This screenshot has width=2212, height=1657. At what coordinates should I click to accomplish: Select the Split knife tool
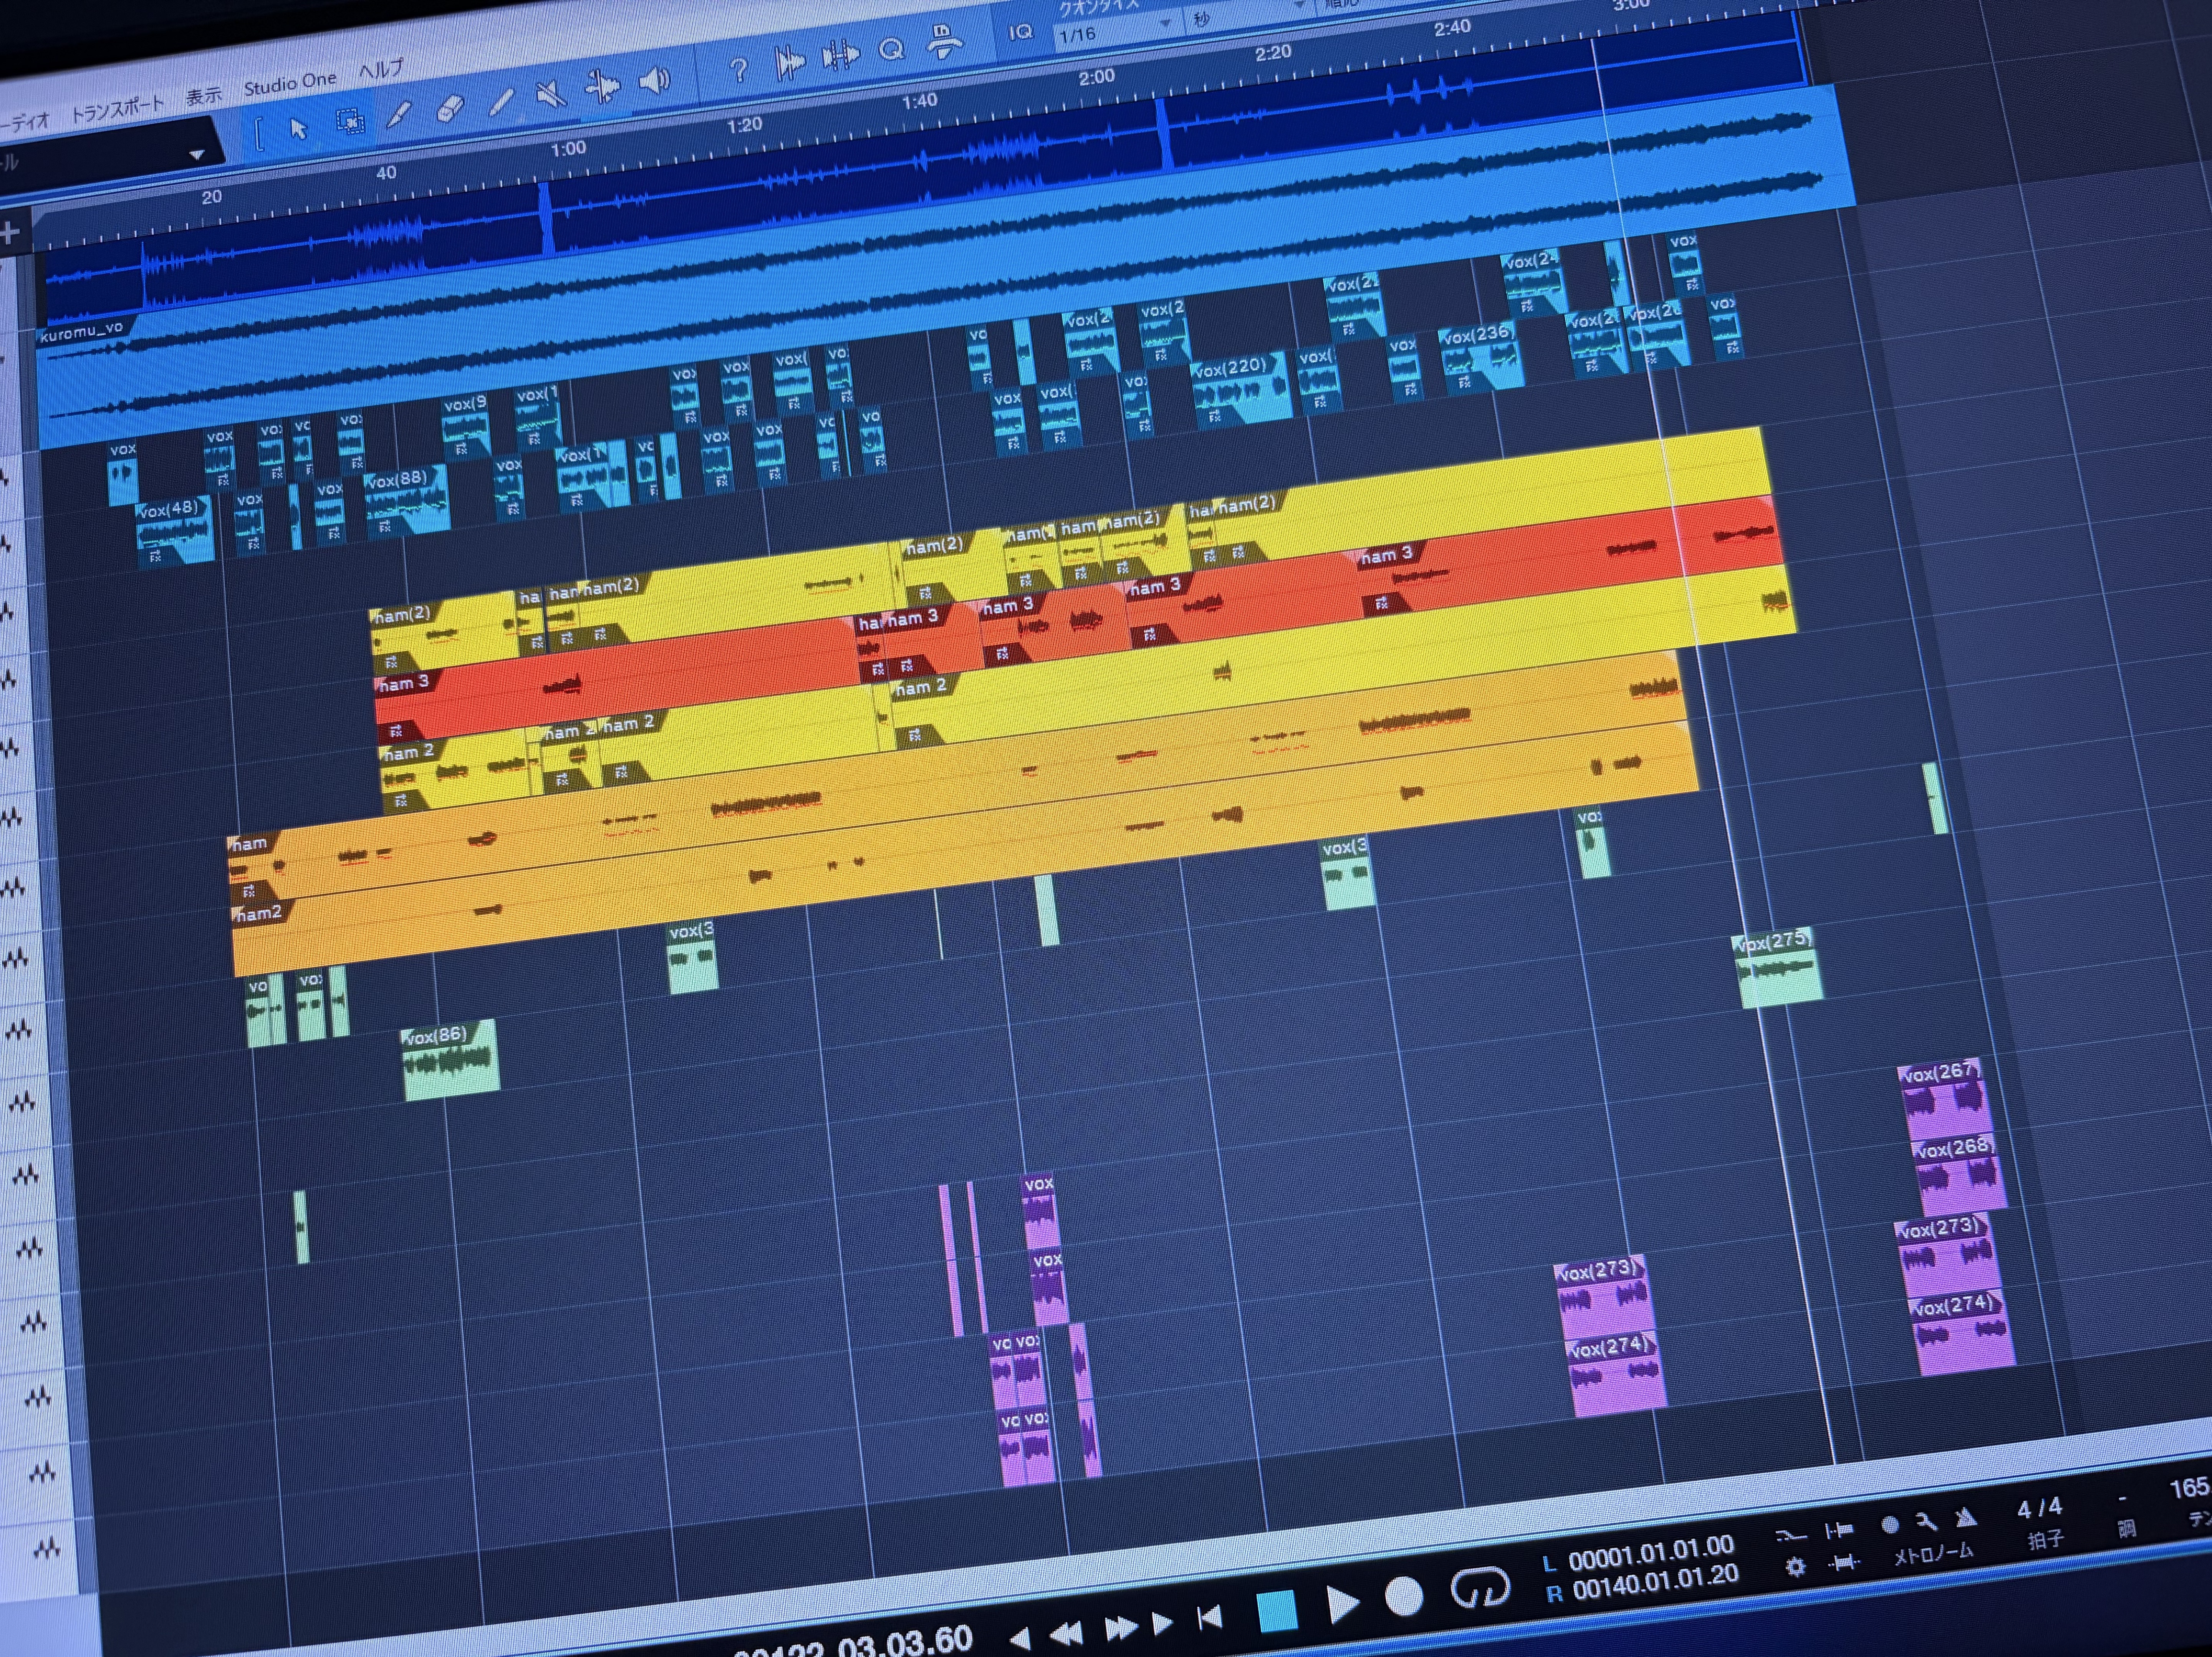399,115
